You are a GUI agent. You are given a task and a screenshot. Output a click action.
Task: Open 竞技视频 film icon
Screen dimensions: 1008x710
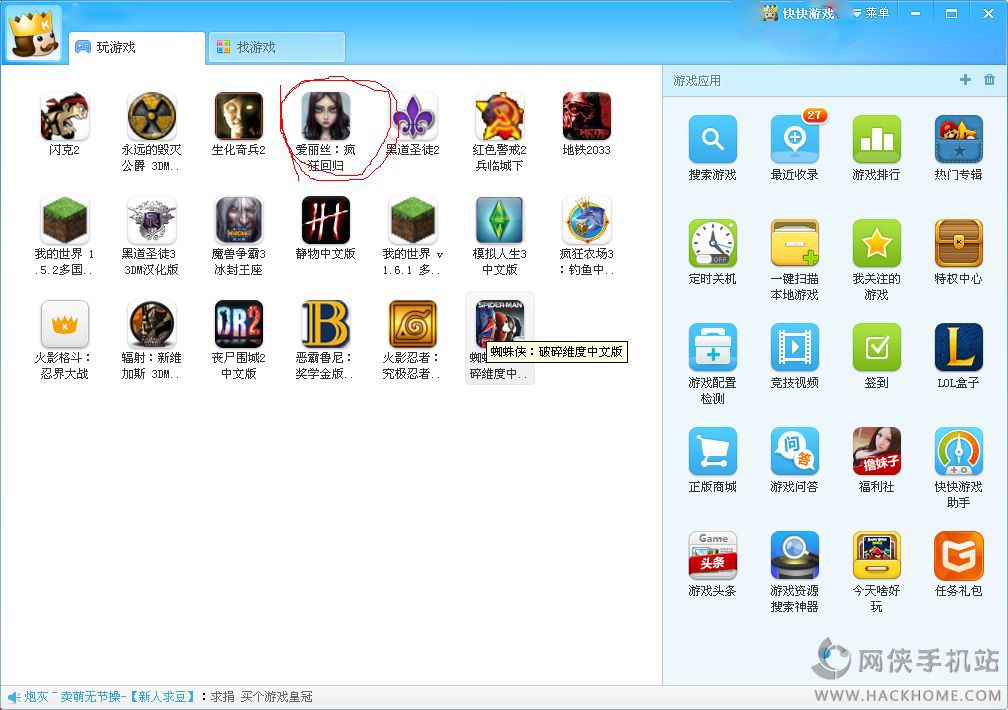click(795, 347)
